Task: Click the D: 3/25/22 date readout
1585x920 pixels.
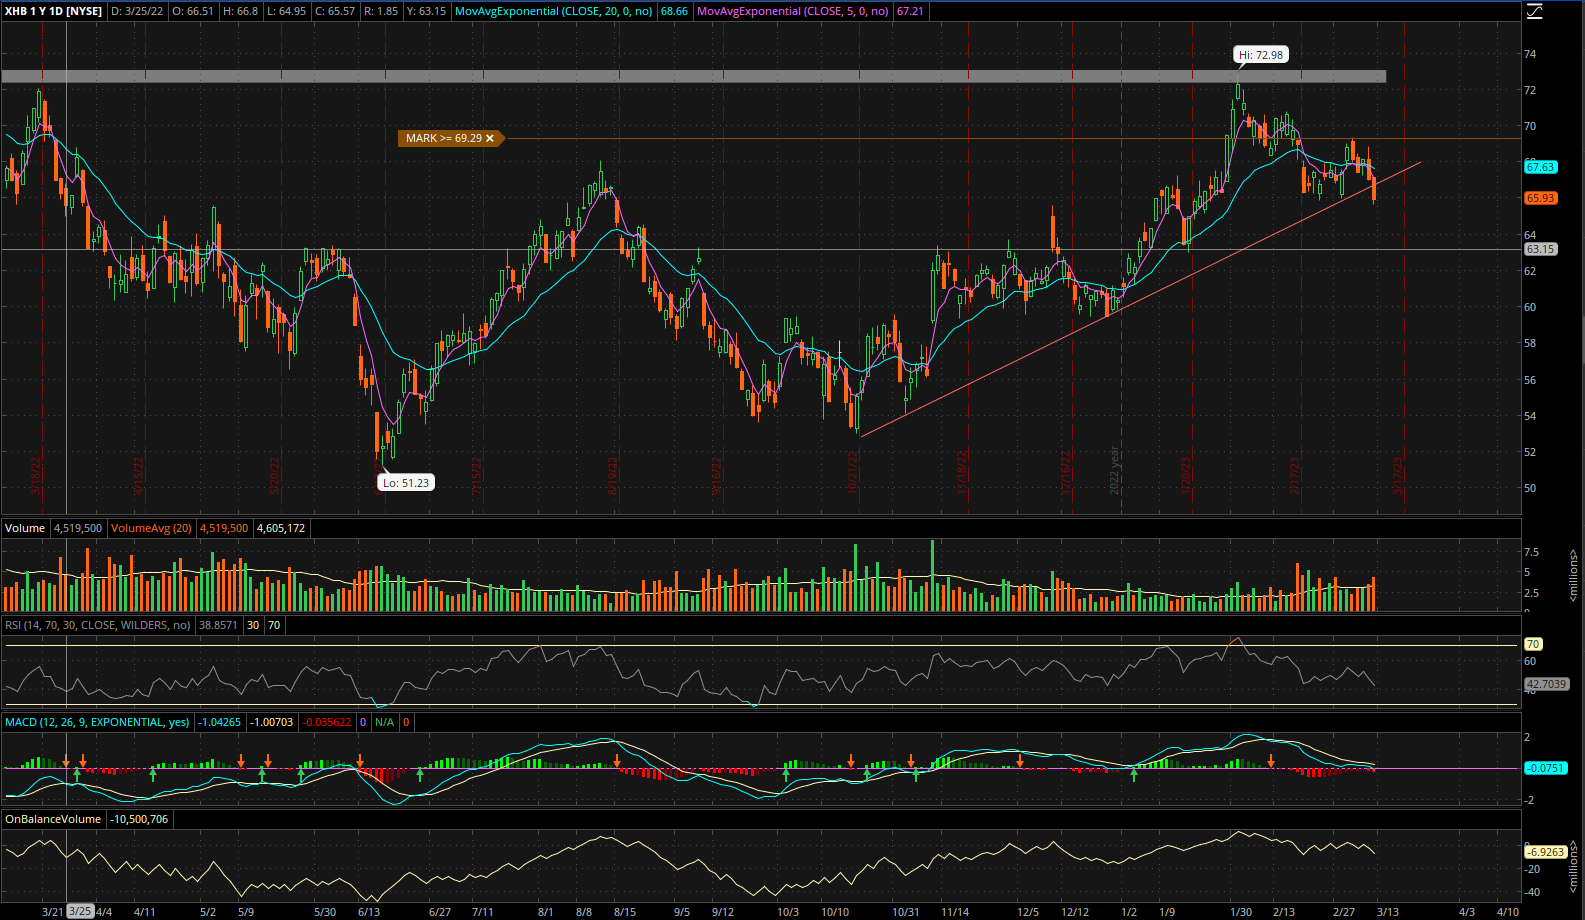Action: pos(136,11)
